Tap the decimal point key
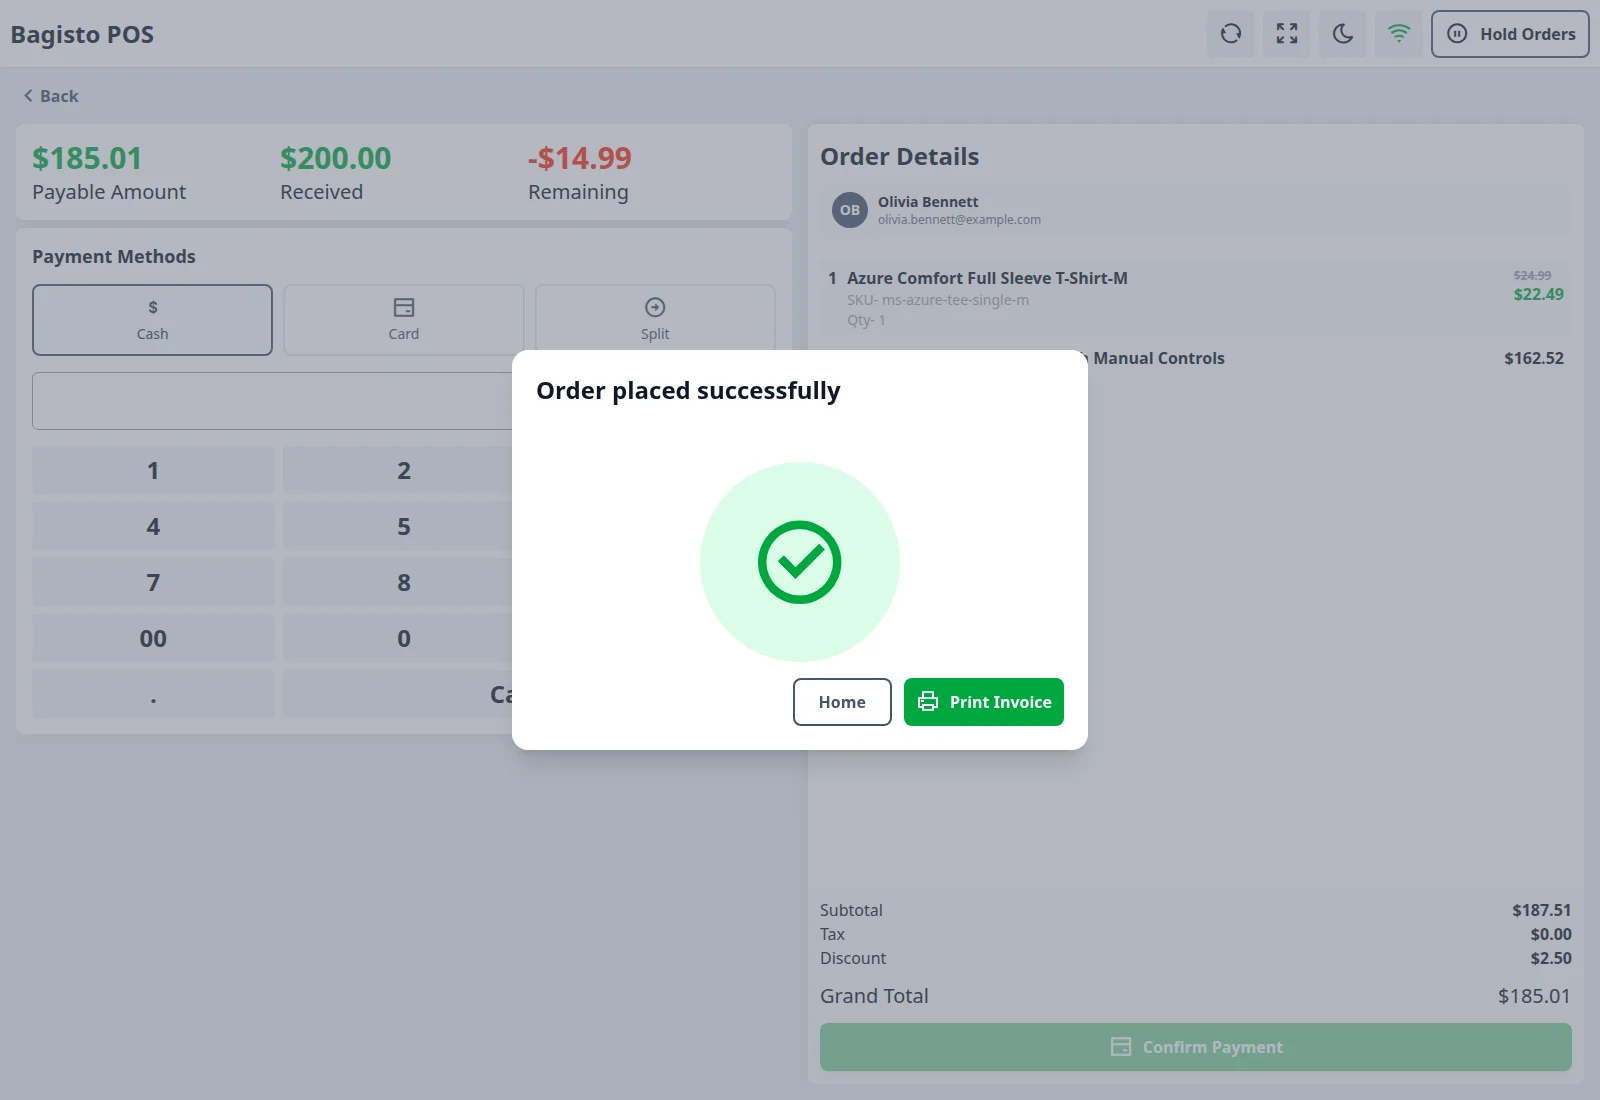This screenshot has height=1100, width=1600. click(x=153, y=694)
